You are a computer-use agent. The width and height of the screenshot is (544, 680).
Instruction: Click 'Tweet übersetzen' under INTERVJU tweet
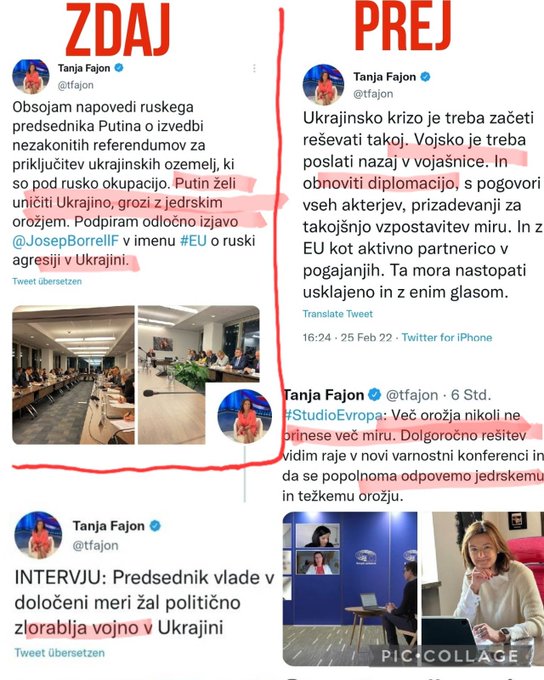pos(59,653)
